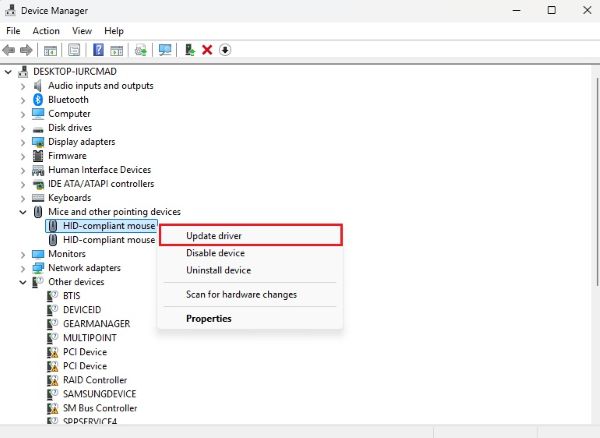Click the IDE ATA/ATAPI controllers icon

point(38,184)
